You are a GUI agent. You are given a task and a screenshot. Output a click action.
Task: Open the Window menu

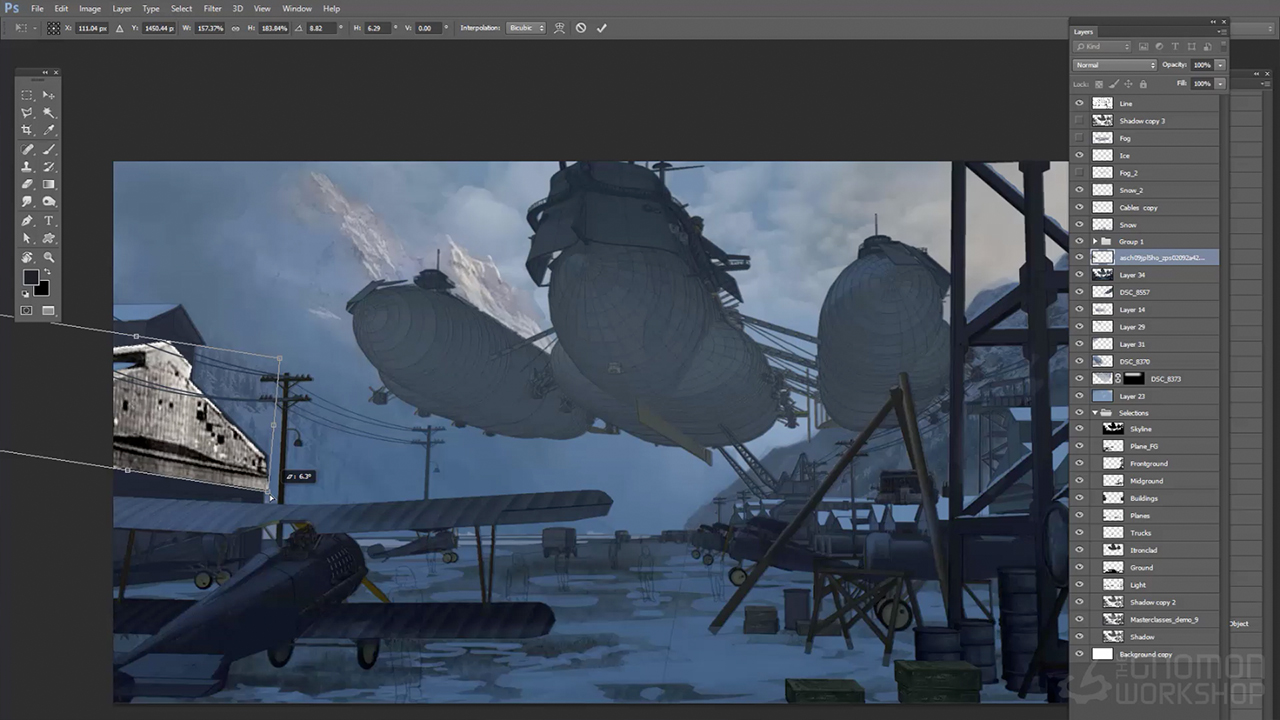[296, 8]
